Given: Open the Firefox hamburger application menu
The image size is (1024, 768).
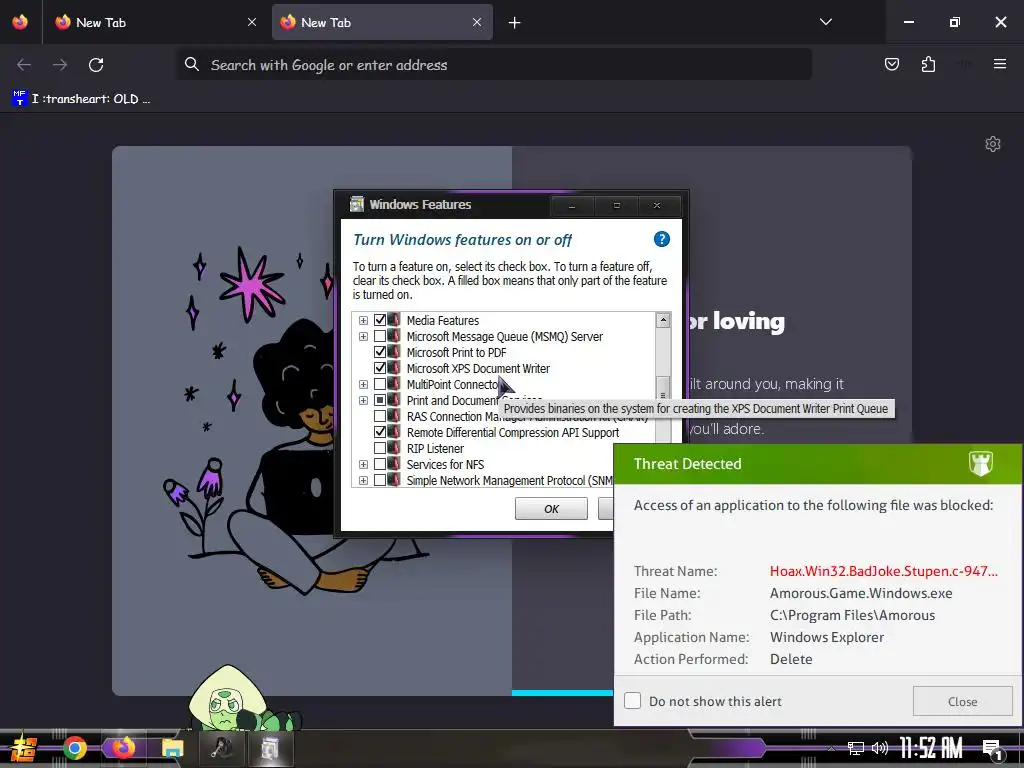Looking at the screenshot, I should [x=999, y=64].
